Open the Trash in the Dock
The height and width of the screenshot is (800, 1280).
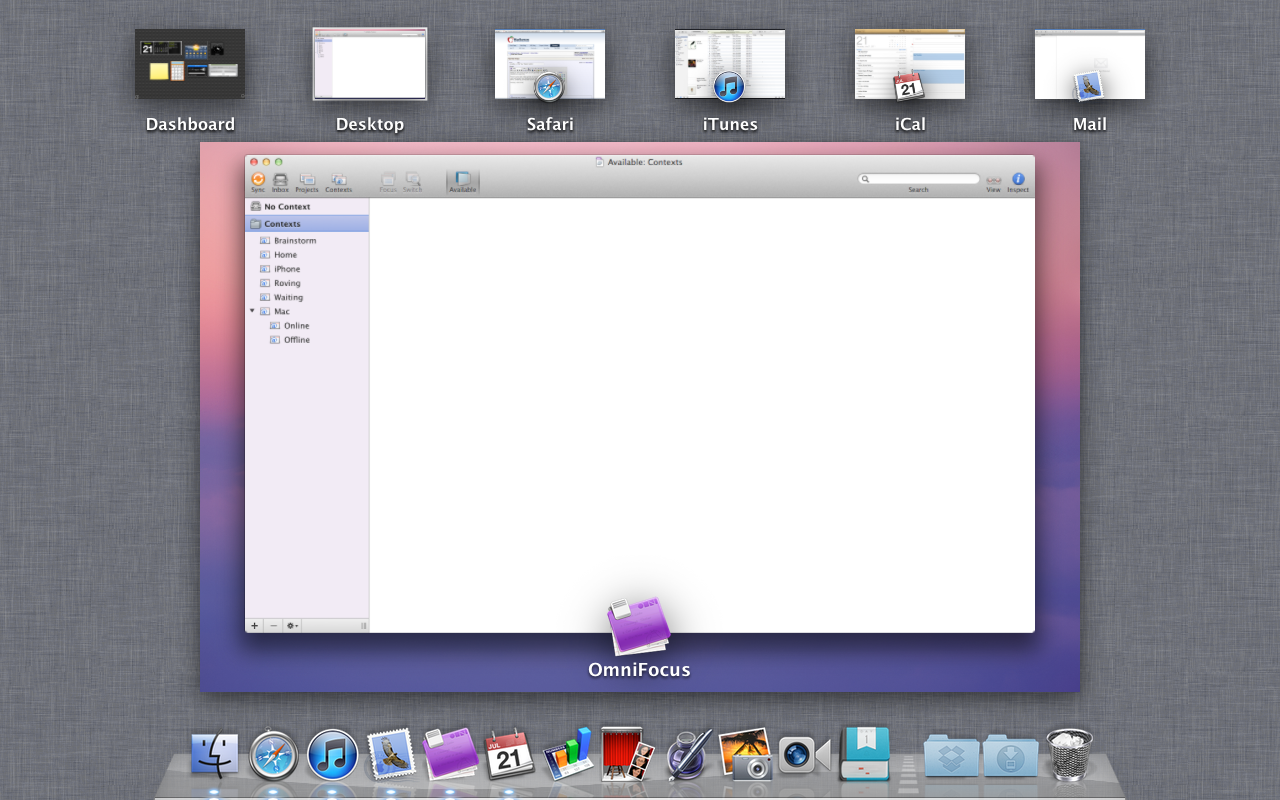pyautogui.click(x=1070, y=754)
